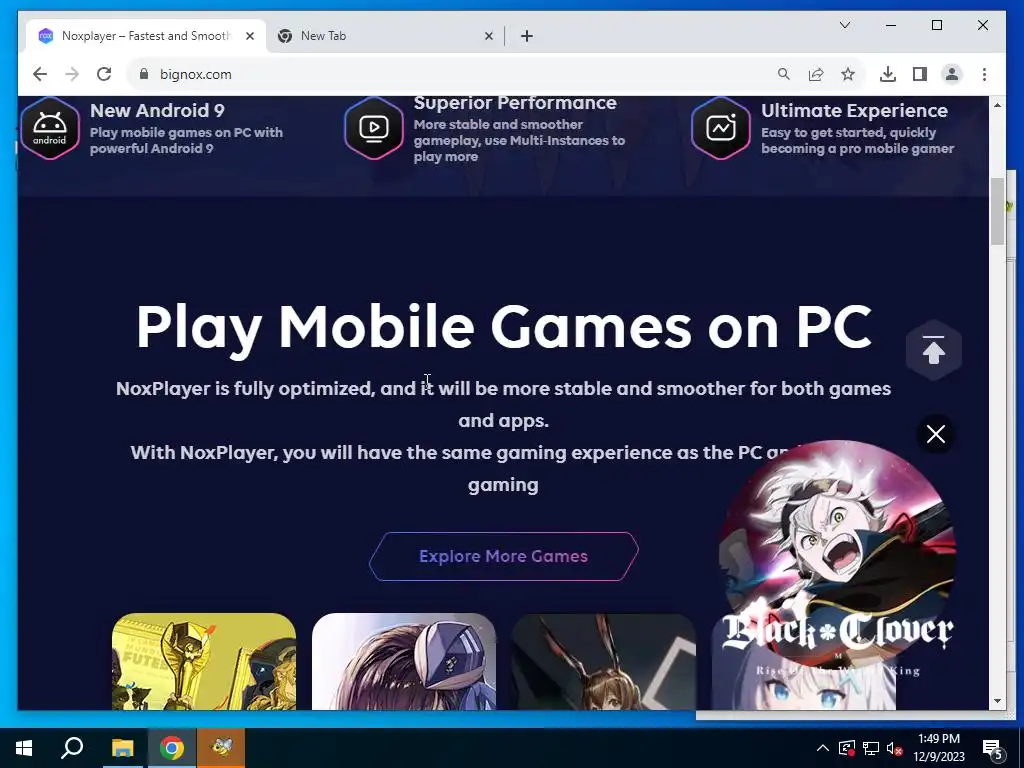Viewport: 1024px width, 768px height.
Task: Expand the tab search dropdown arrow
Action: [844, 25]
